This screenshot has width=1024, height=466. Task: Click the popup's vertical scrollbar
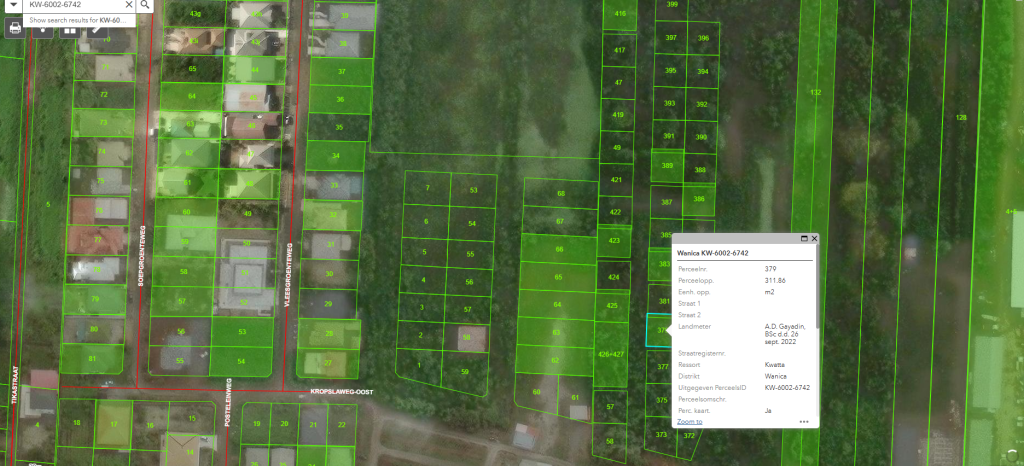pos(816,287)
